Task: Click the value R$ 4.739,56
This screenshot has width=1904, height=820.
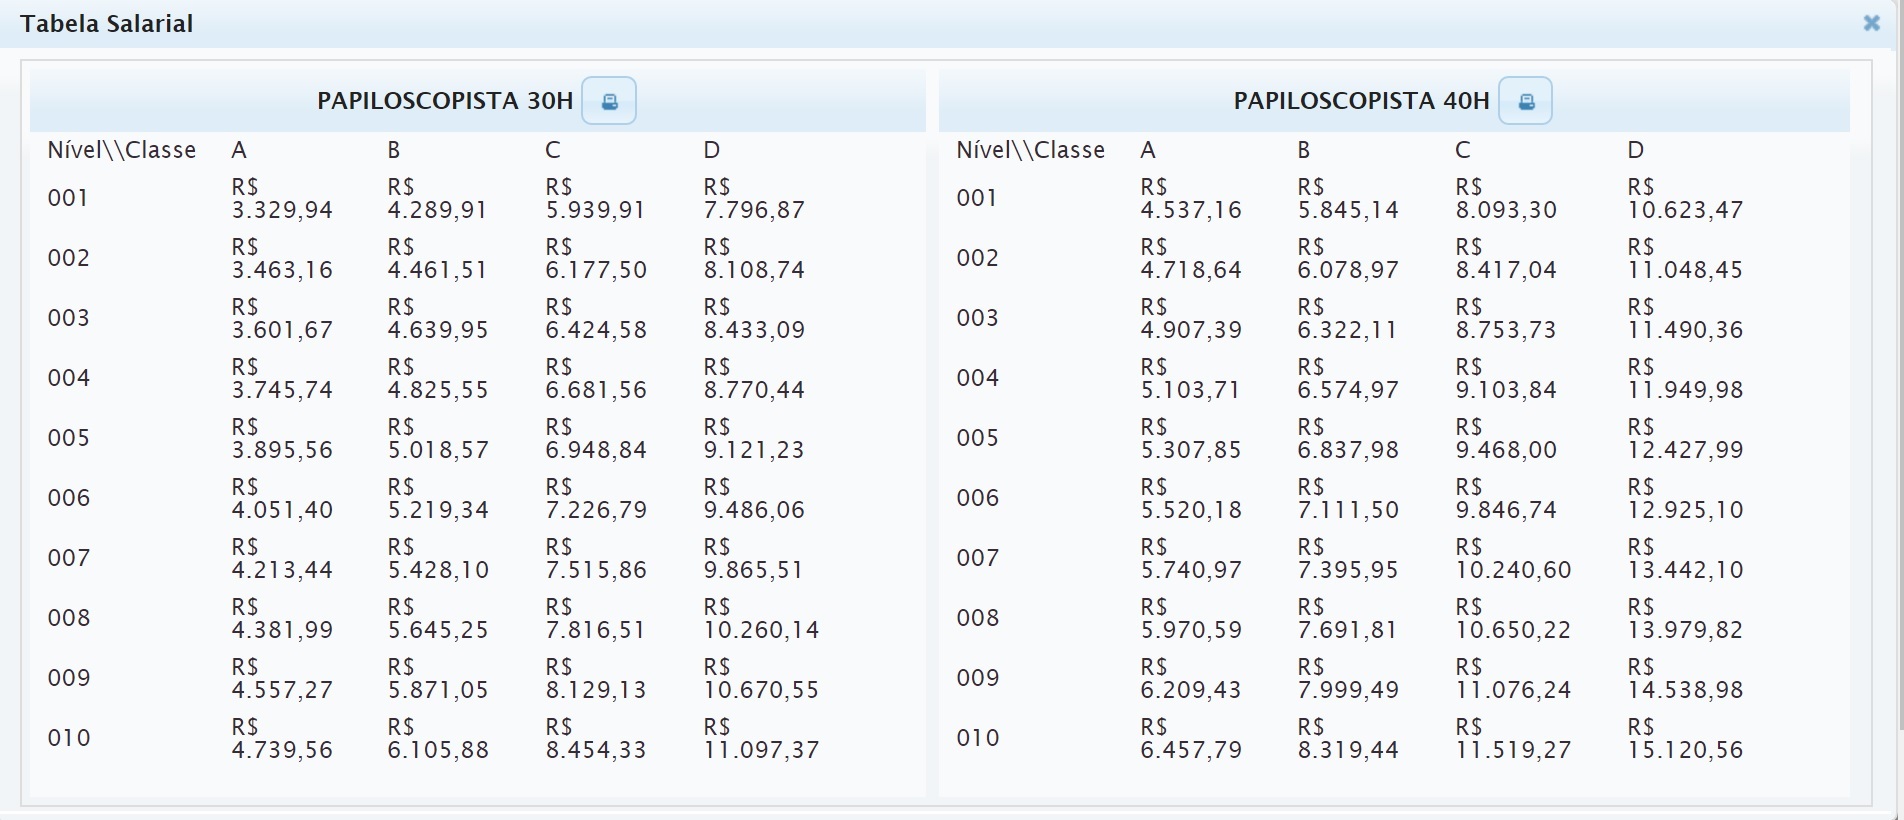Action: (282, 739)
